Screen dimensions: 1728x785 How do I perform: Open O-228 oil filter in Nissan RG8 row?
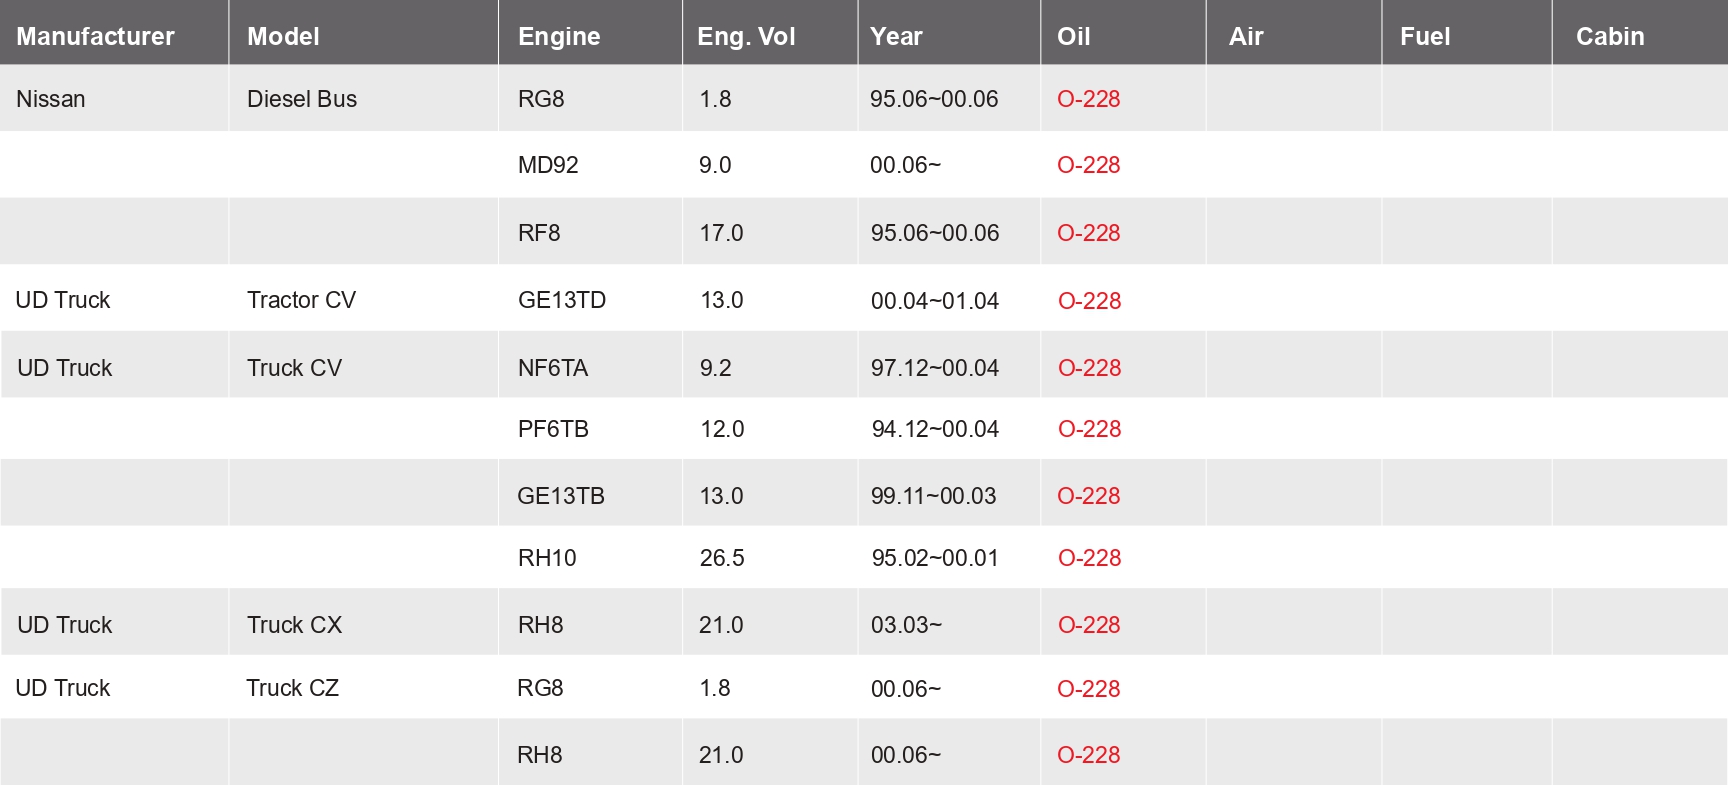click(1088, 99)
